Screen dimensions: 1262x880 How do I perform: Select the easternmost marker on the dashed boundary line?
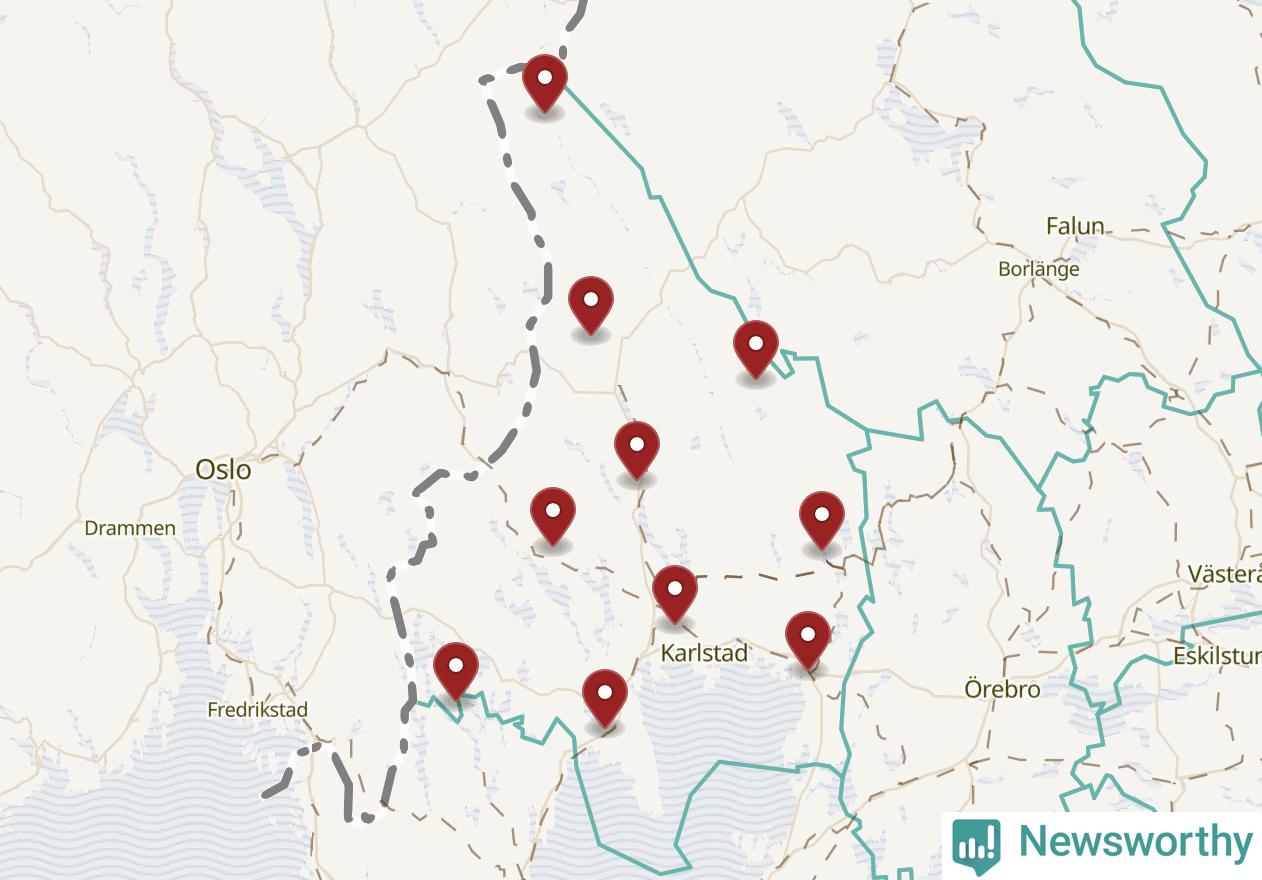click(822, 520)
